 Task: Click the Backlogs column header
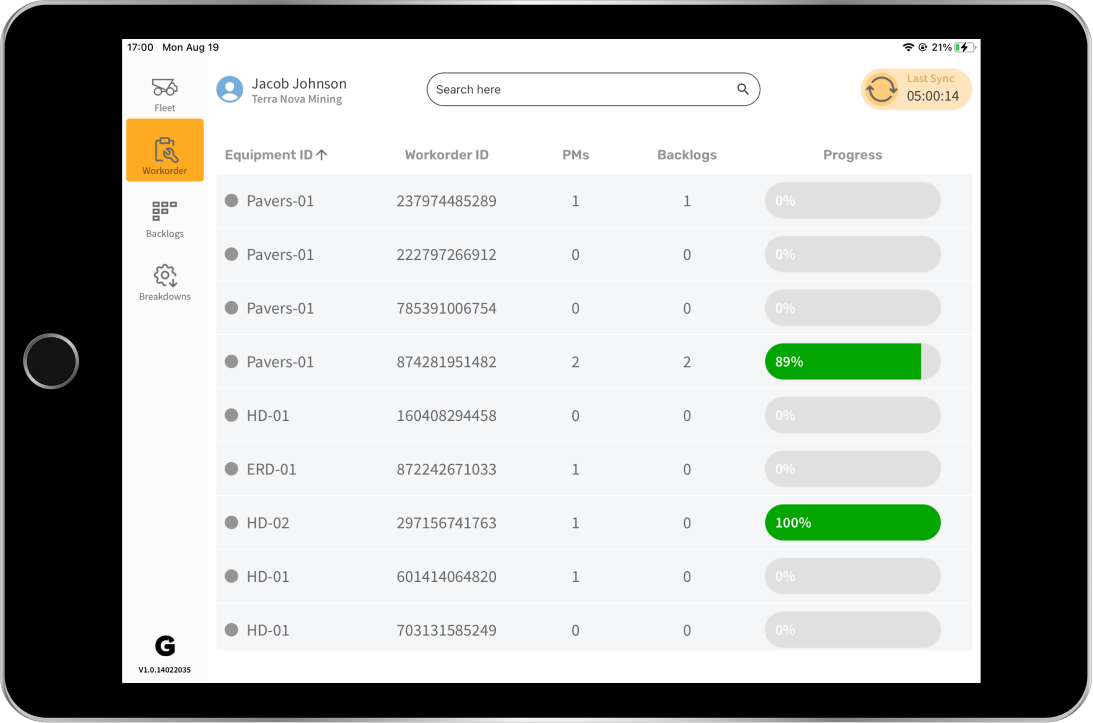pos(686,155)
